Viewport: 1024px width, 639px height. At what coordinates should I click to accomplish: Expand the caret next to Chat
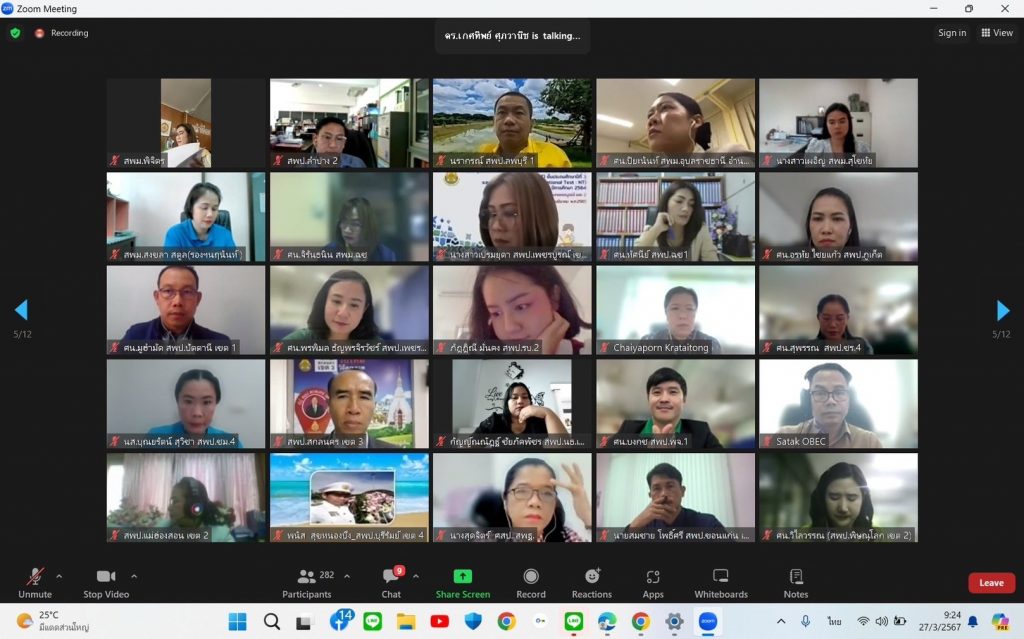(x=416, y=576)
